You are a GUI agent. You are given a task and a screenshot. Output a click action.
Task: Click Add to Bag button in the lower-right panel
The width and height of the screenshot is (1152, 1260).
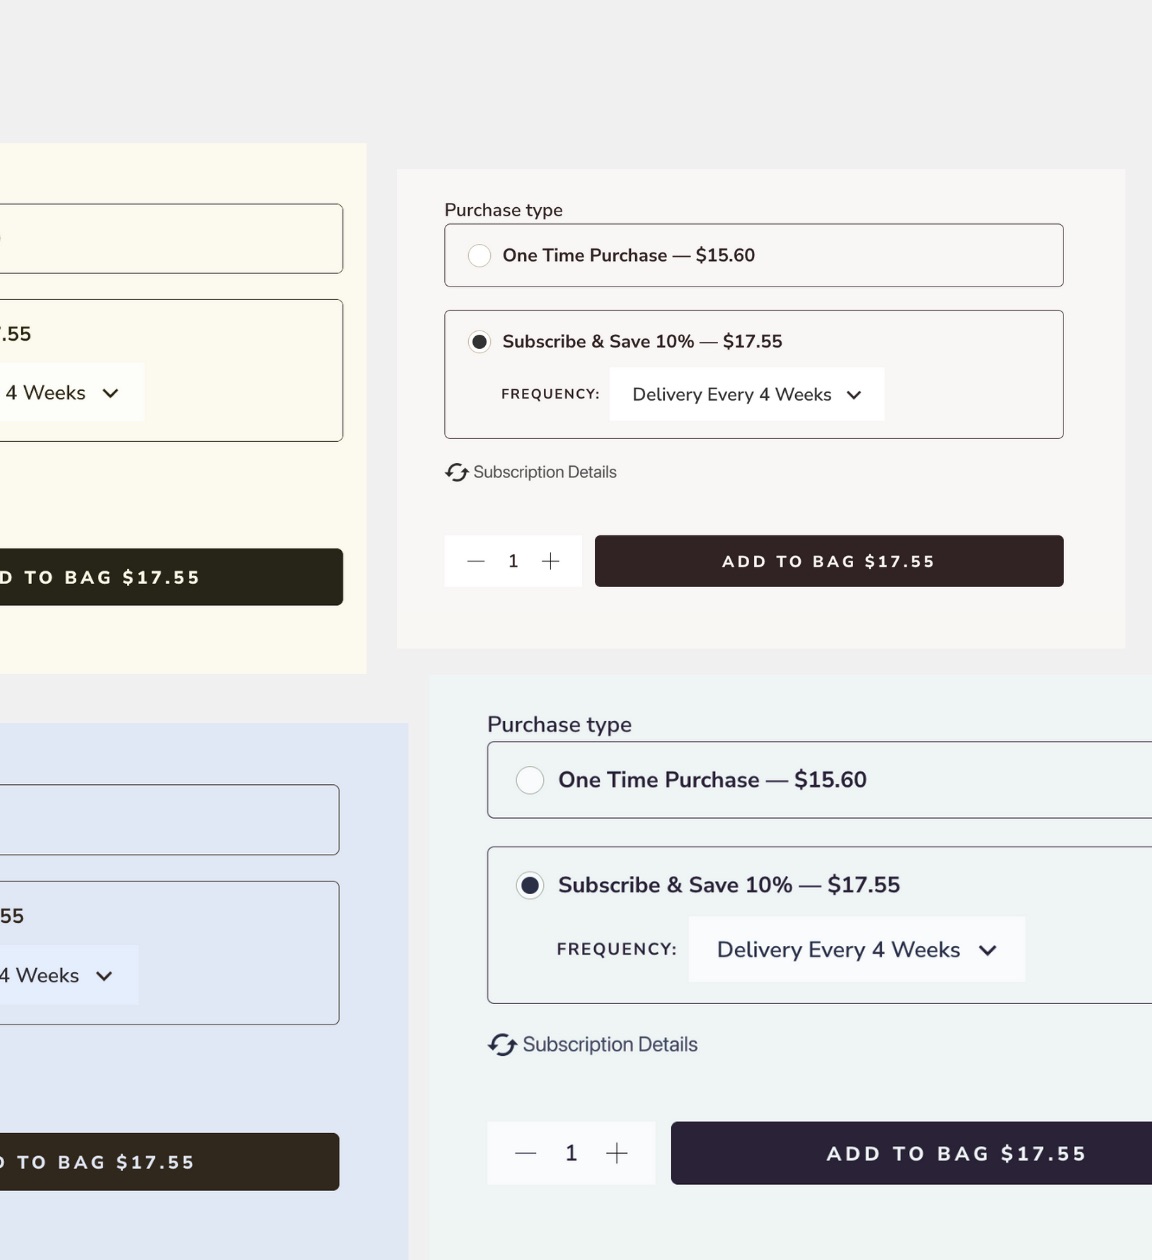click(912, 1153)
